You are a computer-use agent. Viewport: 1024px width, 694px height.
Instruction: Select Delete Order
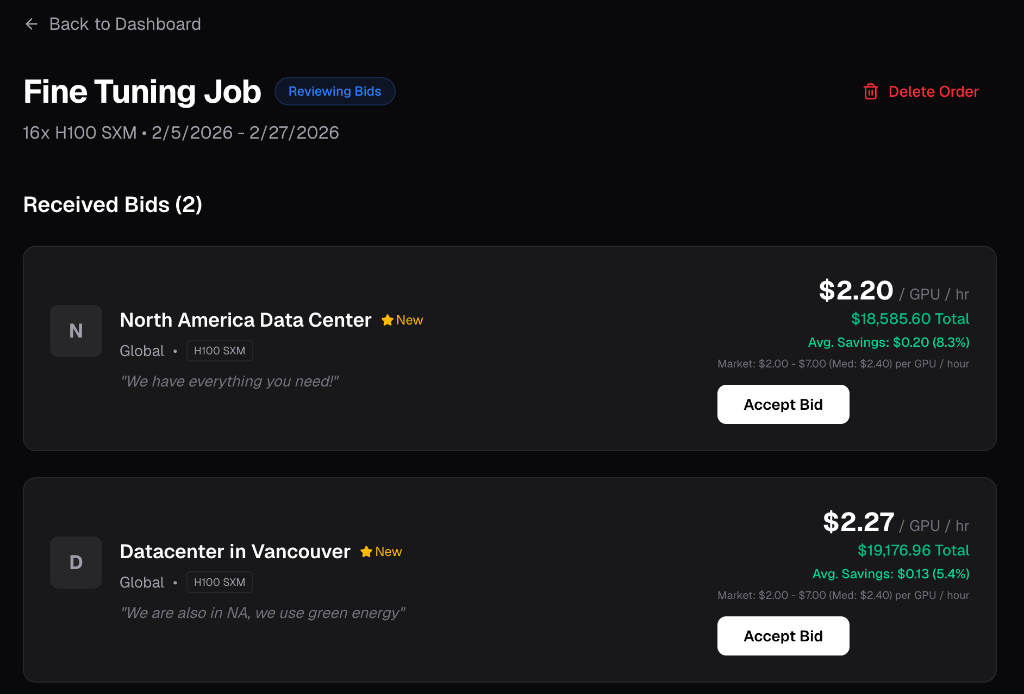pos(934,91)
